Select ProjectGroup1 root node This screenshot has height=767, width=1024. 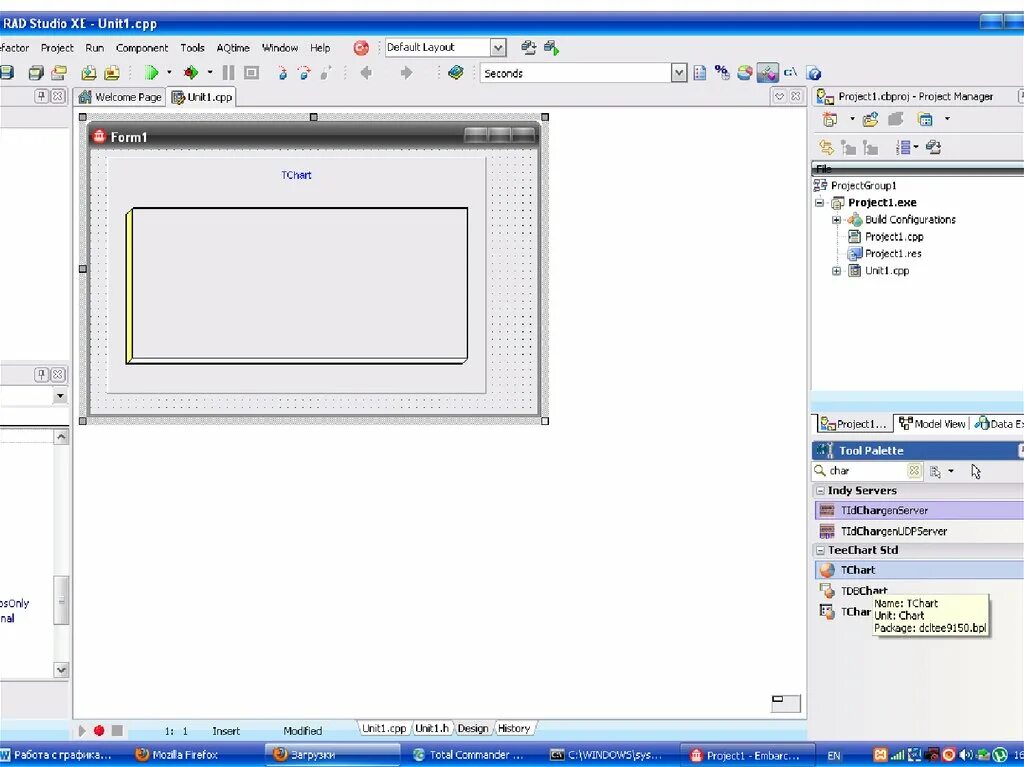(863, 186)
